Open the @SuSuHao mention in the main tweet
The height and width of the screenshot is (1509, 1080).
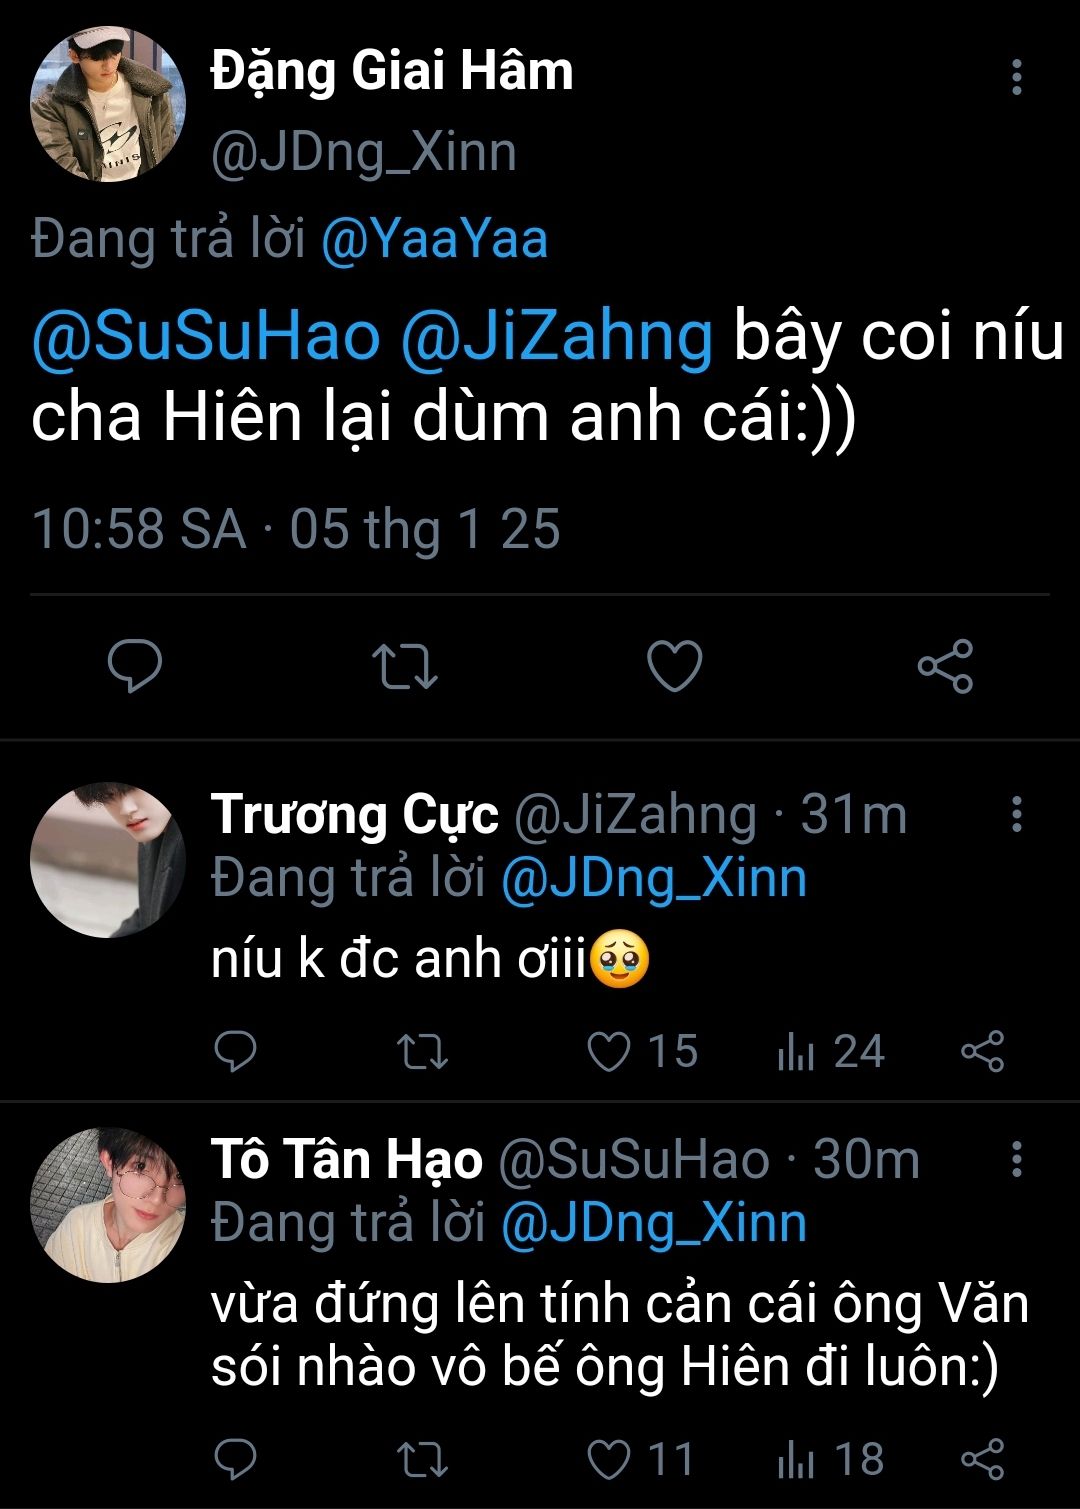[x=207, y=336]
